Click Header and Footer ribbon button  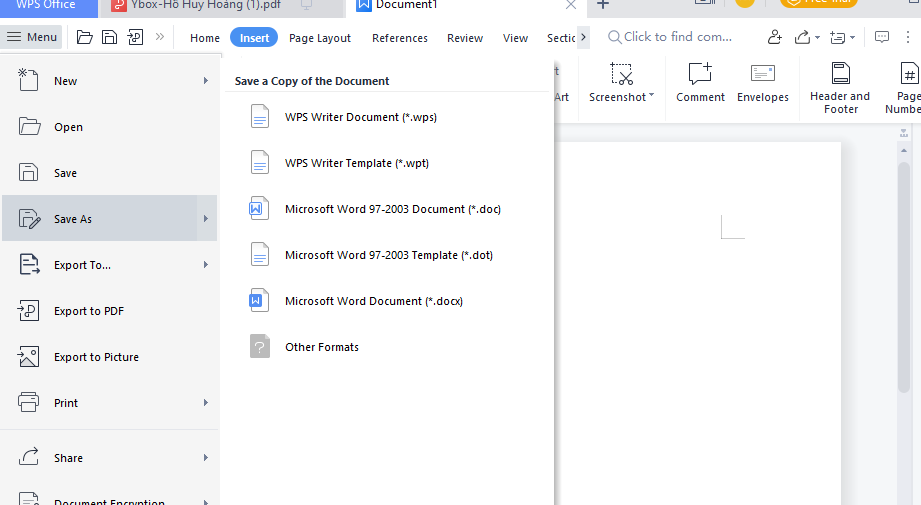841,88
